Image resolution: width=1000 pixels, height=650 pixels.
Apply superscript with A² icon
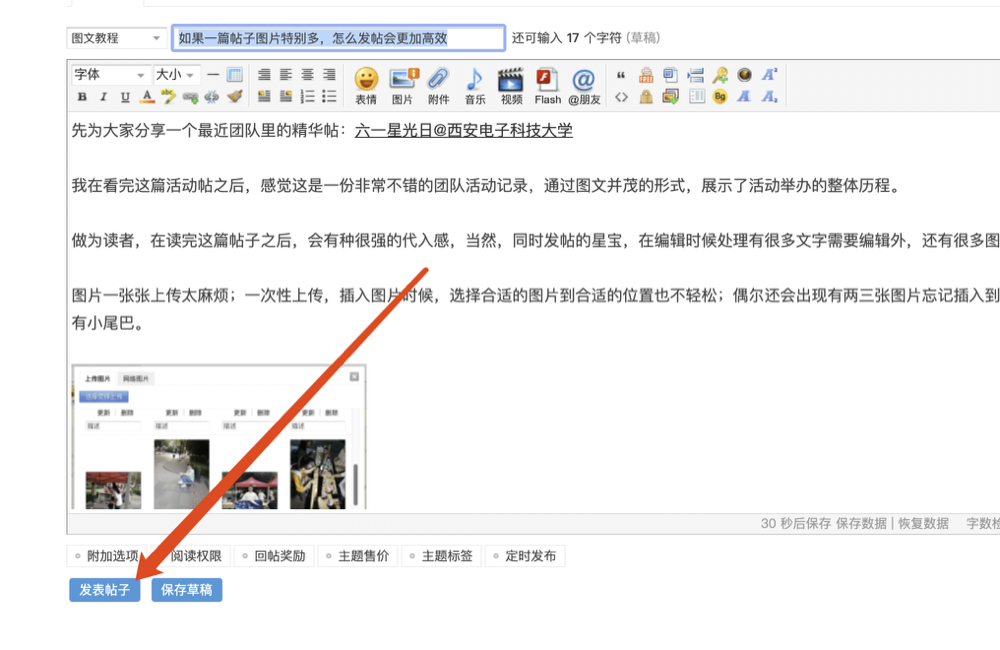pyautogui.click(x=769, y=75)
